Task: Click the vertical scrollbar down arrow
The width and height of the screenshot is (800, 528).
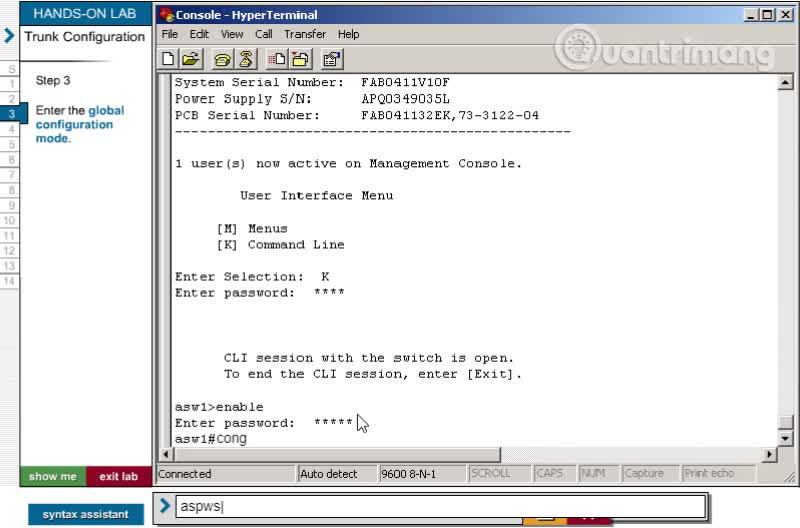Action: coord(785,438)
